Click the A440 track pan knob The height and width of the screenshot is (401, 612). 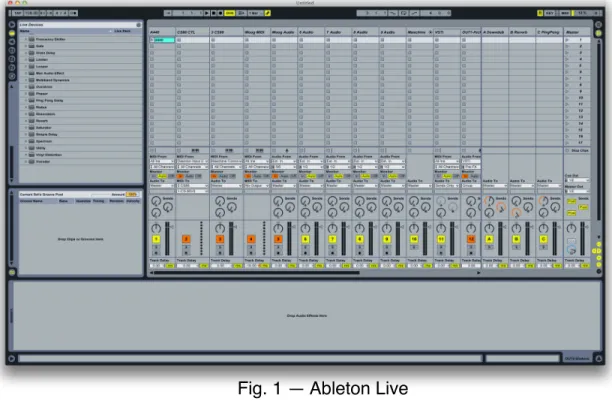pos(156,228)
